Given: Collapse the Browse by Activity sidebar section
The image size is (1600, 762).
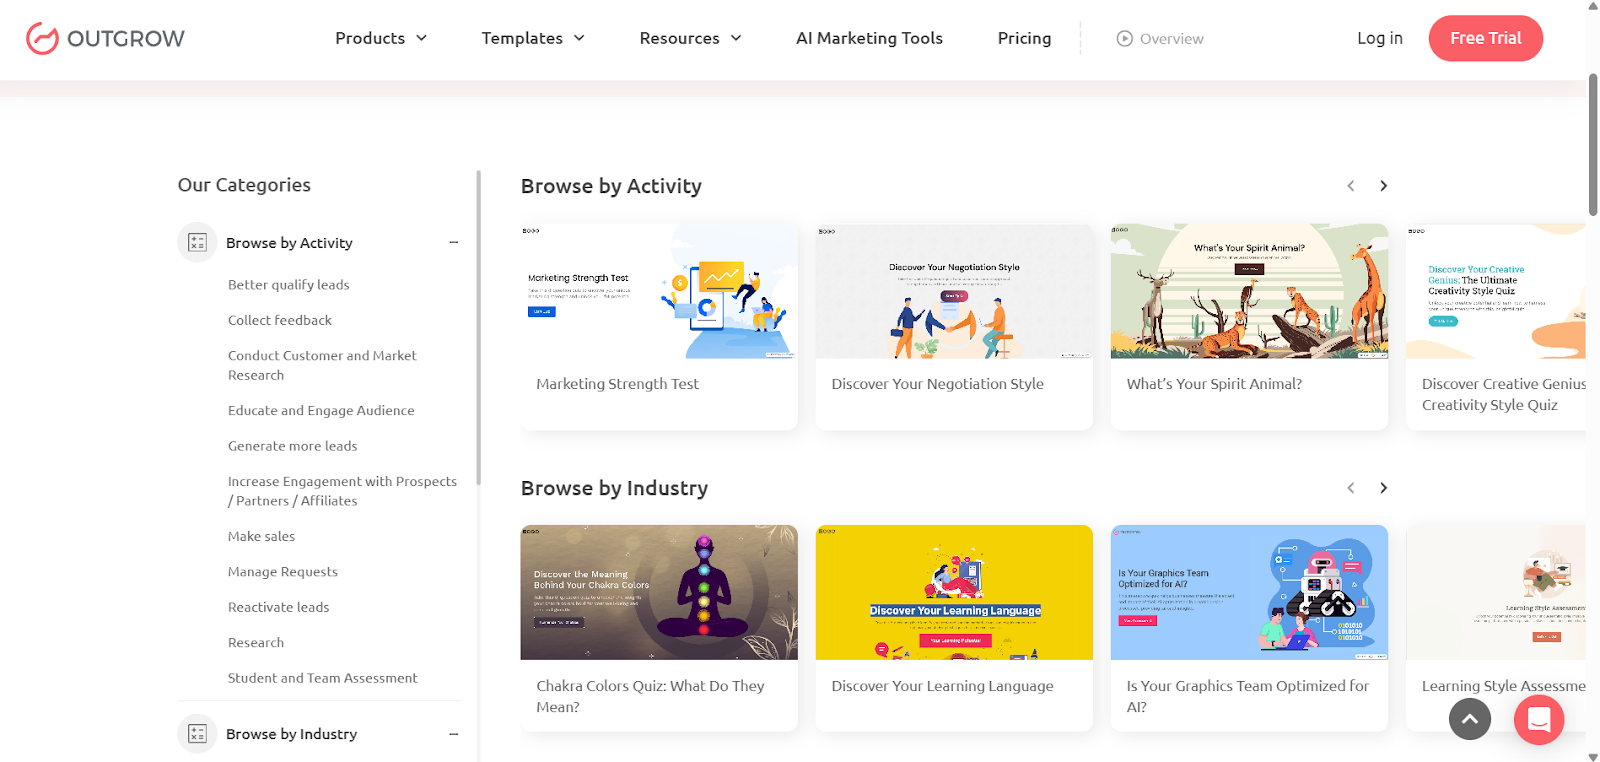Looking at the screenshot, I should coord(453,243).
